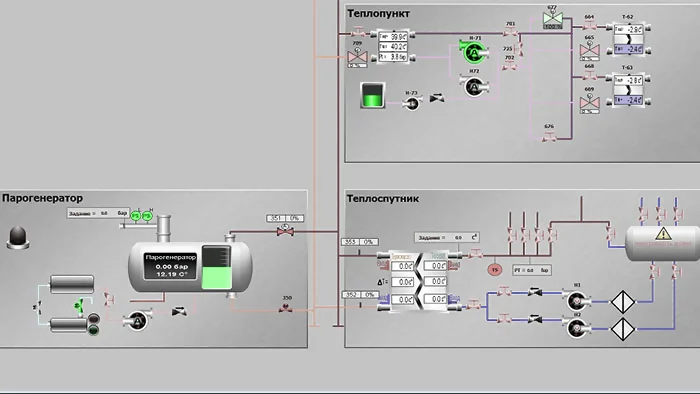This screenshot has width=700, height=394.
Task: Click the Теплопункт panel title
Action: (x=378, y=13)
